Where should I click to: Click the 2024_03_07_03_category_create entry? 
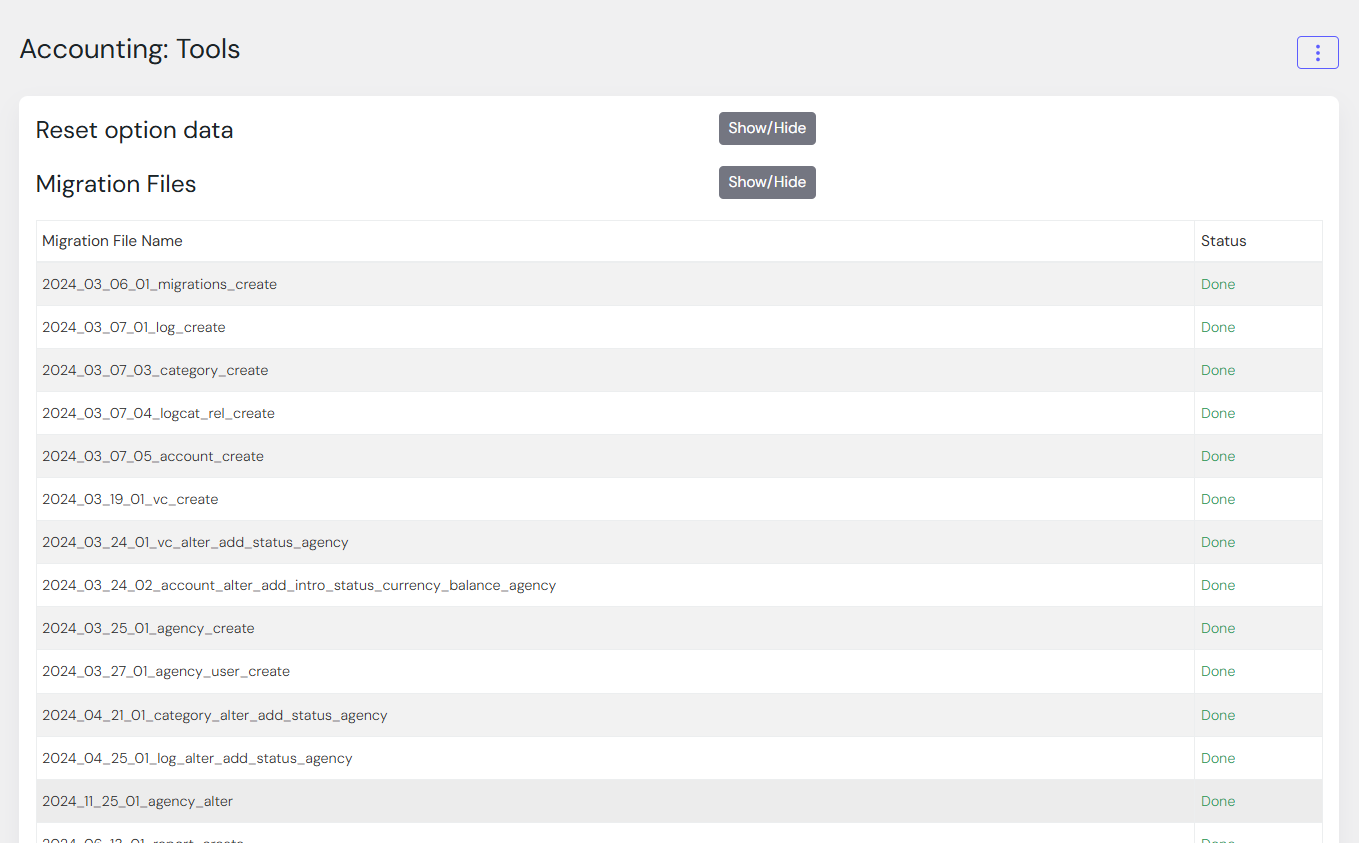point(155,370)
